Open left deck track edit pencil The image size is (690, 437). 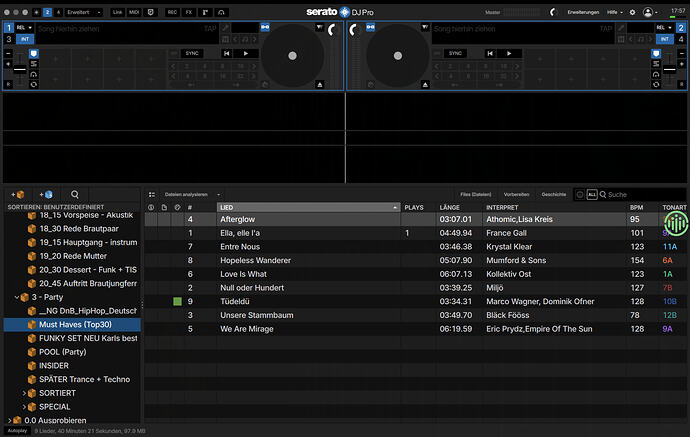coord(225,28)
